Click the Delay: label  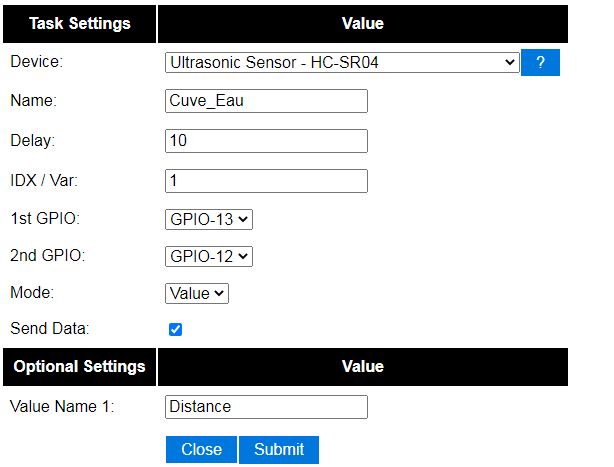33,141
